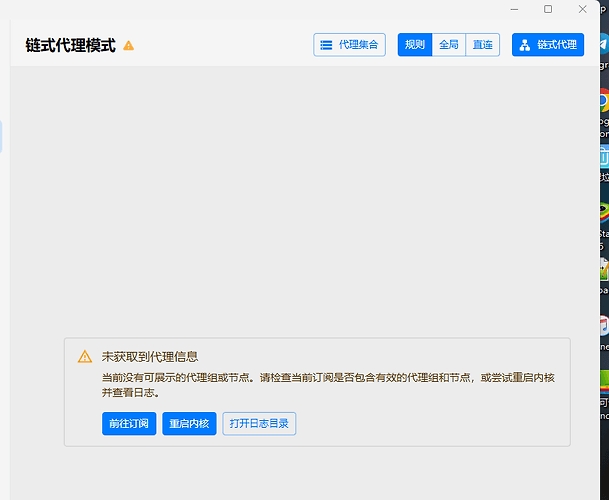This screenshot has height=500, width=609.
Task: Minimize the application window
Action: (514, 9)
